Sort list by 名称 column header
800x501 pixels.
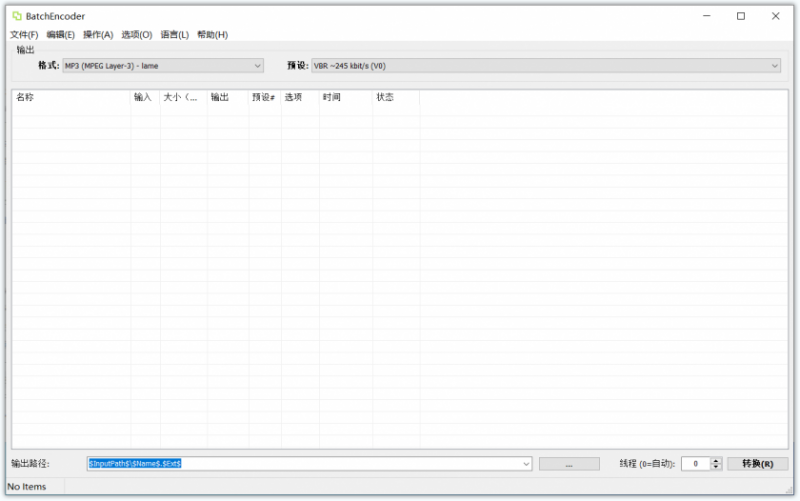(x=71, y=97)
